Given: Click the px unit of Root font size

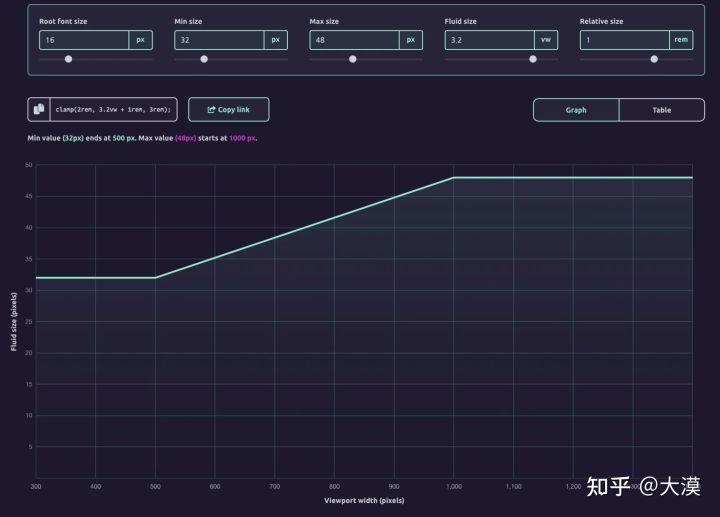Looking at the screenshot, I should tap(141, 40).
